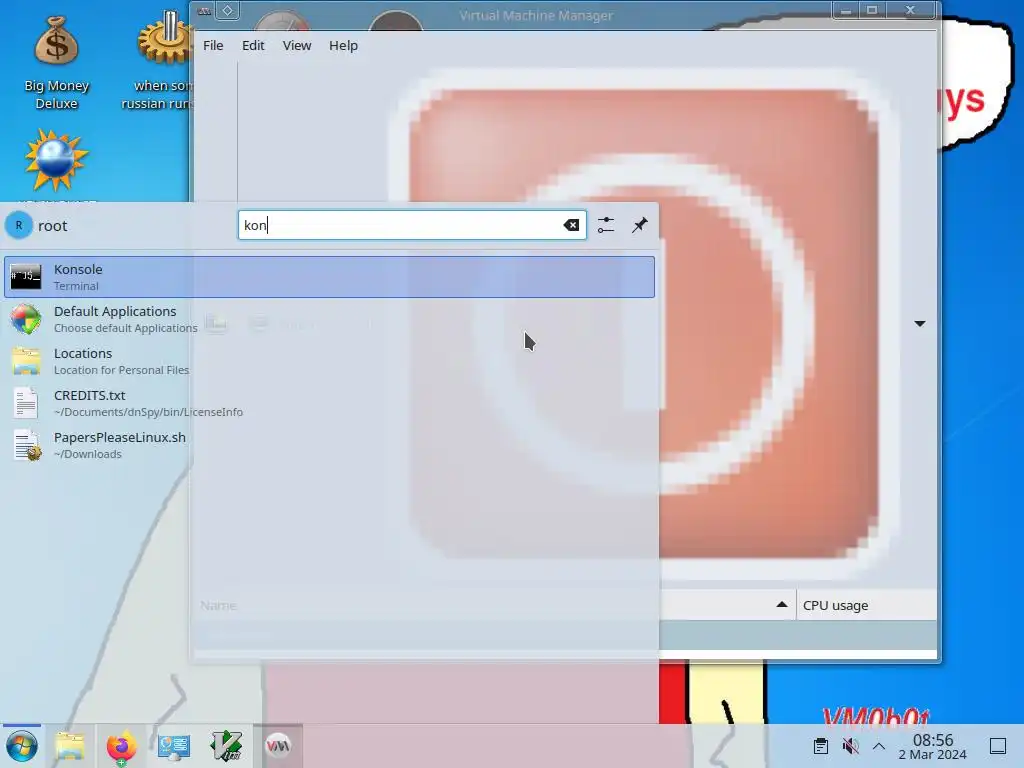Clear the search field text
The height and width of the screenshot is (768, 1024).
[x=571, y=225]
